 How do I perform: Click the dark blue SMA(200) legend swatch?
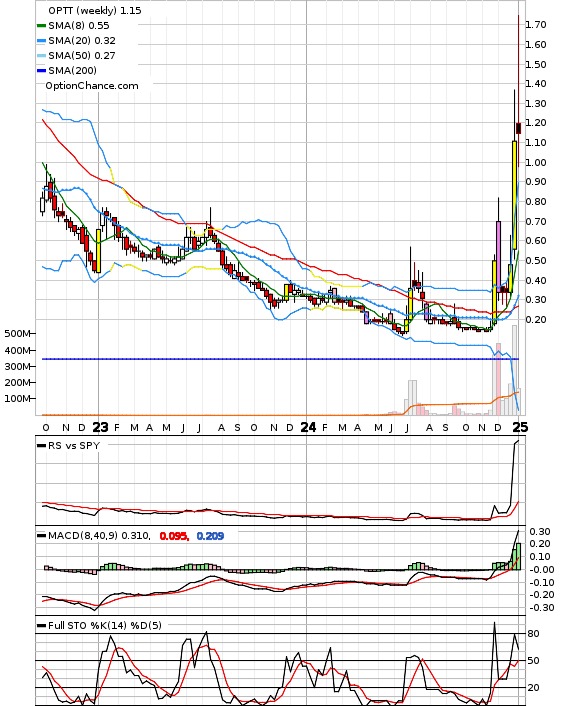pyautogui.click(x=41, y=71)
